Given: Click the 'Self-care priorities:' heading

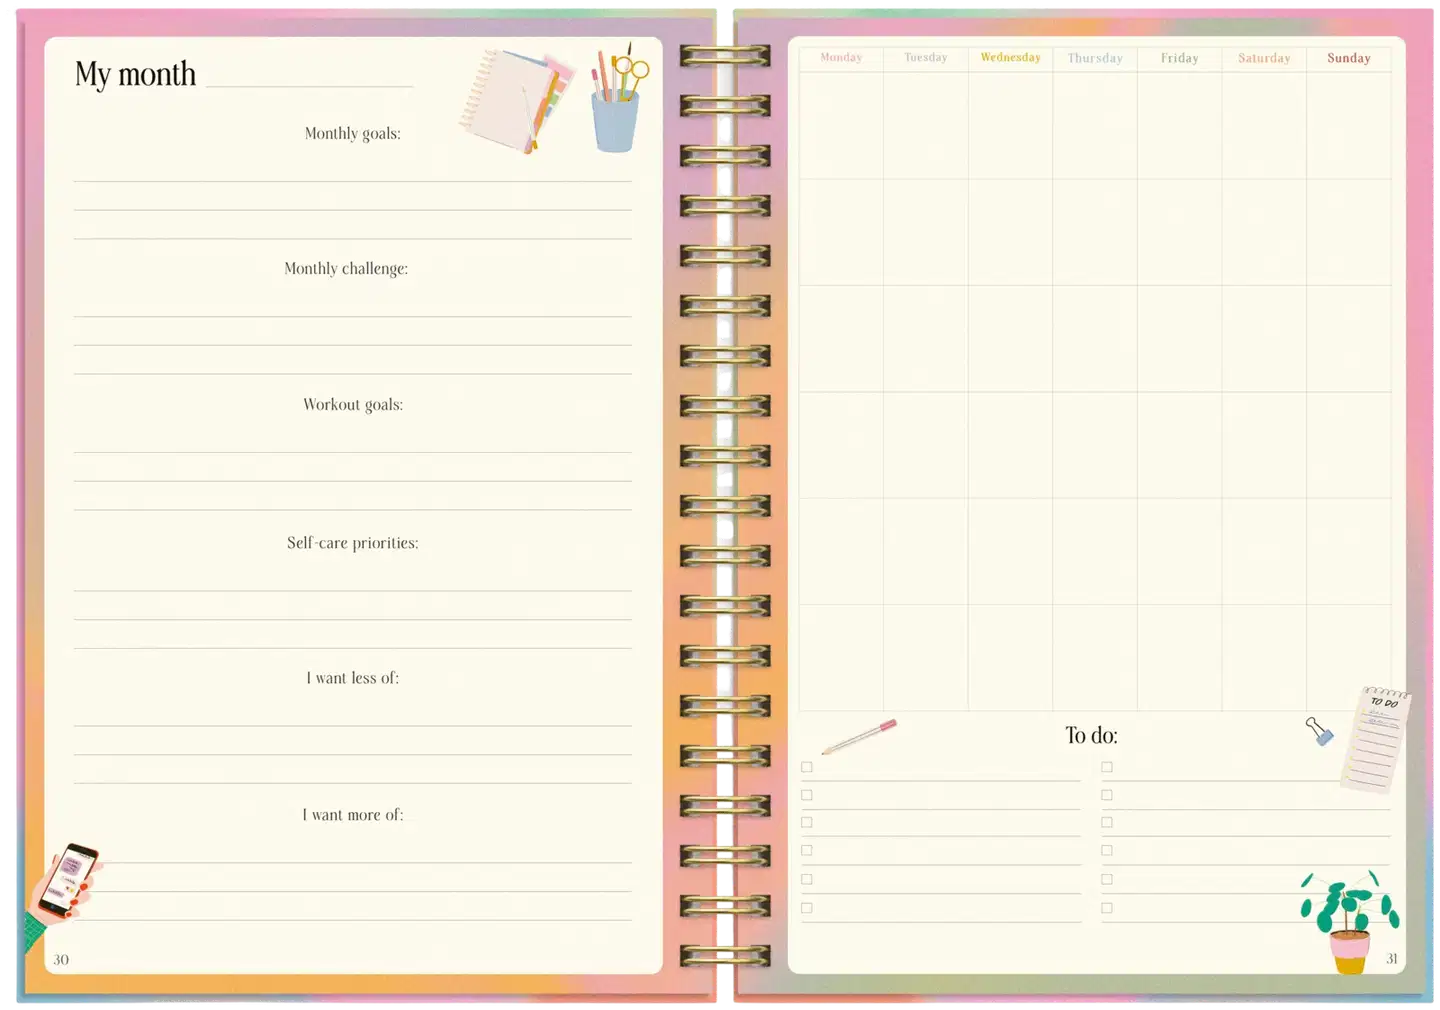Looking at the screenshot, I should point(353,543).
